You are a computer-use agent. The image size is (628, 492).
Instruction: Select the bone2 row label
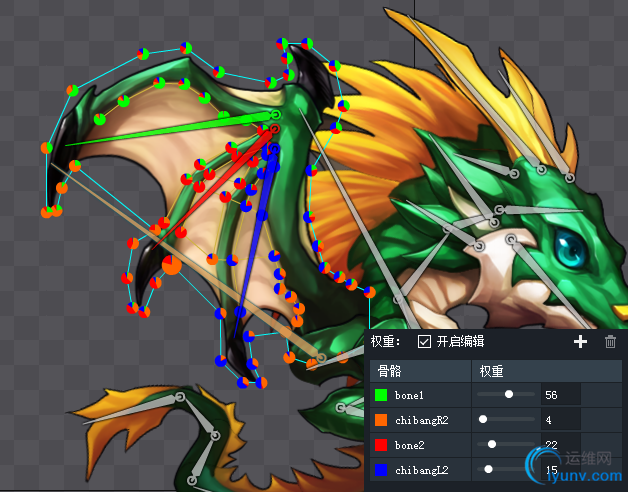[409, 445]
